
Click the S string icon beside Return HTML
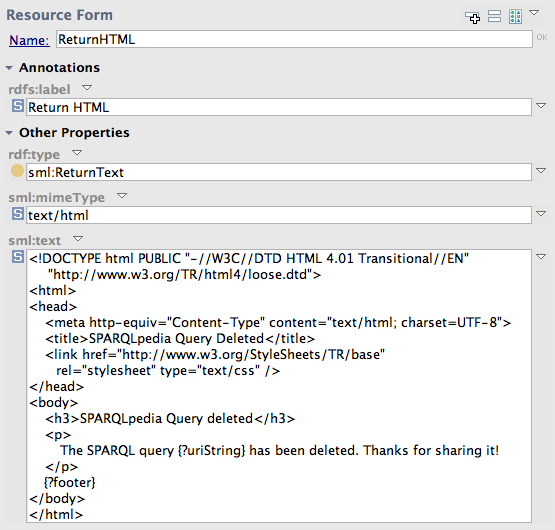pyautogui.click(x=18, y=106)
